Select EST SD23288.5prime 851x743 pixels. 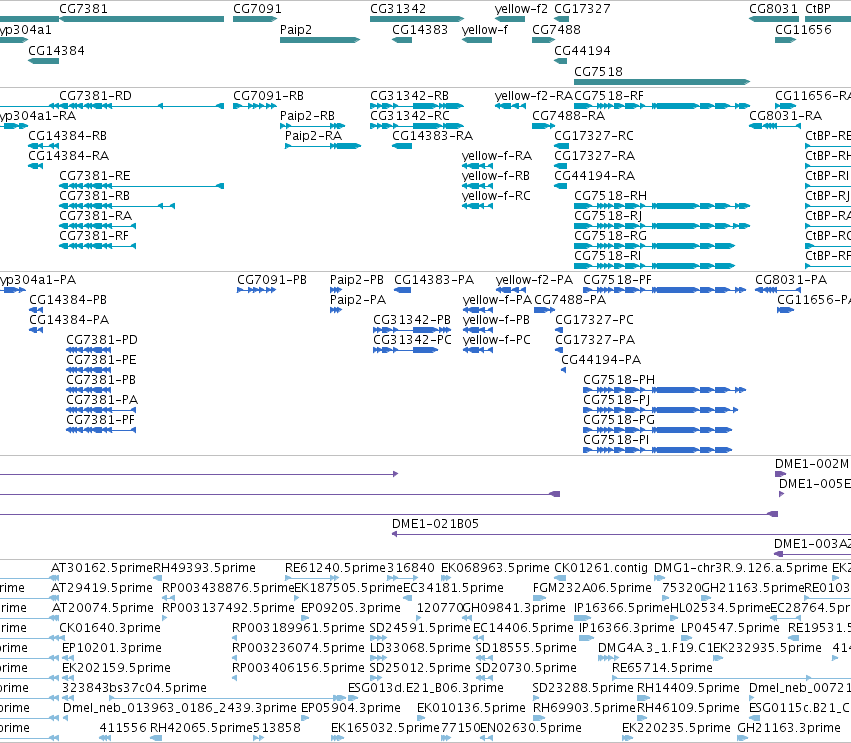pos(583,688)
